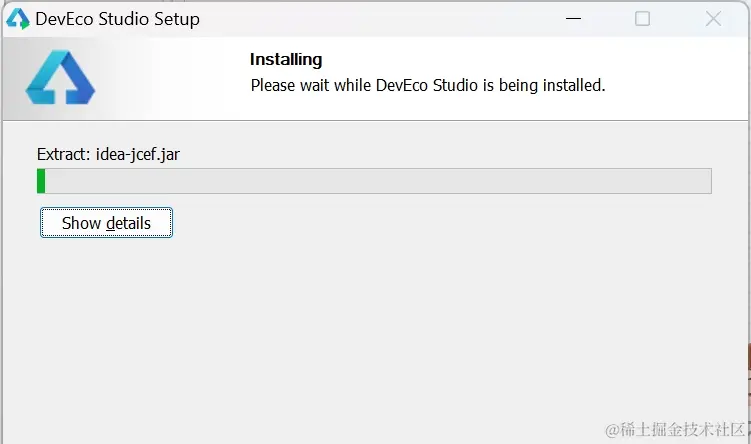This screenshot has height=444, width=751.
Task: Click the green filled progress segment
Action: pyautogui.click(x=41, y=181)
